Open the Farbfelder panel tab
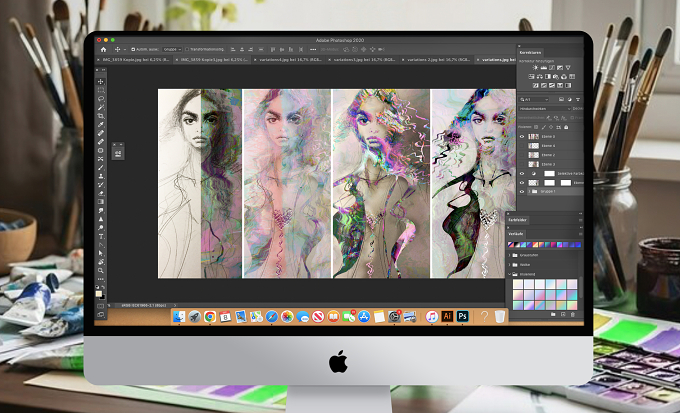Image resolution: width=680 pixels, height=413 pixels. (x=518, y=220)
